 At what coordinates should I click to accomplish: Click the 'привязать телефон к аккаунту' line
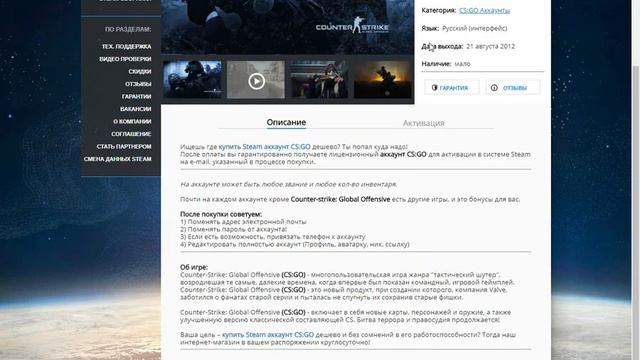pos(273,237)
